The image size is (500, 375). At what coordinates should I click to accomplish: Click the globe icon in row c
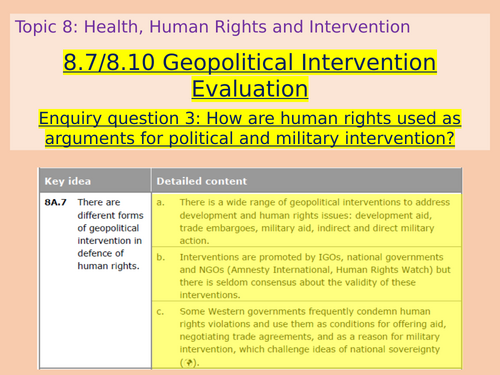pos(189,362)
